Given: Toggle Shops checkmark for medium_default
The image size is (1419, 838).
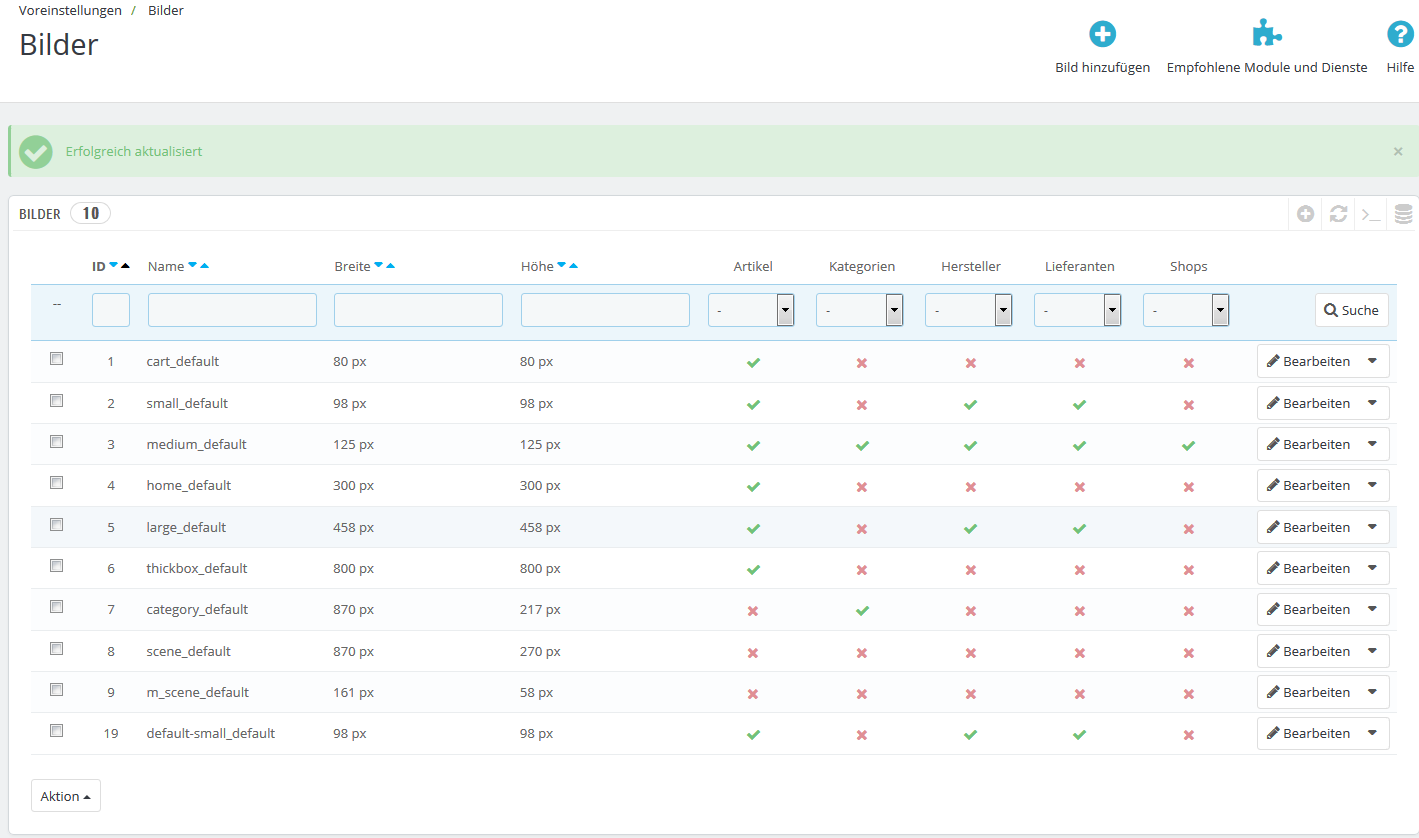Looking at the screenshot, I should (1188, 446).
